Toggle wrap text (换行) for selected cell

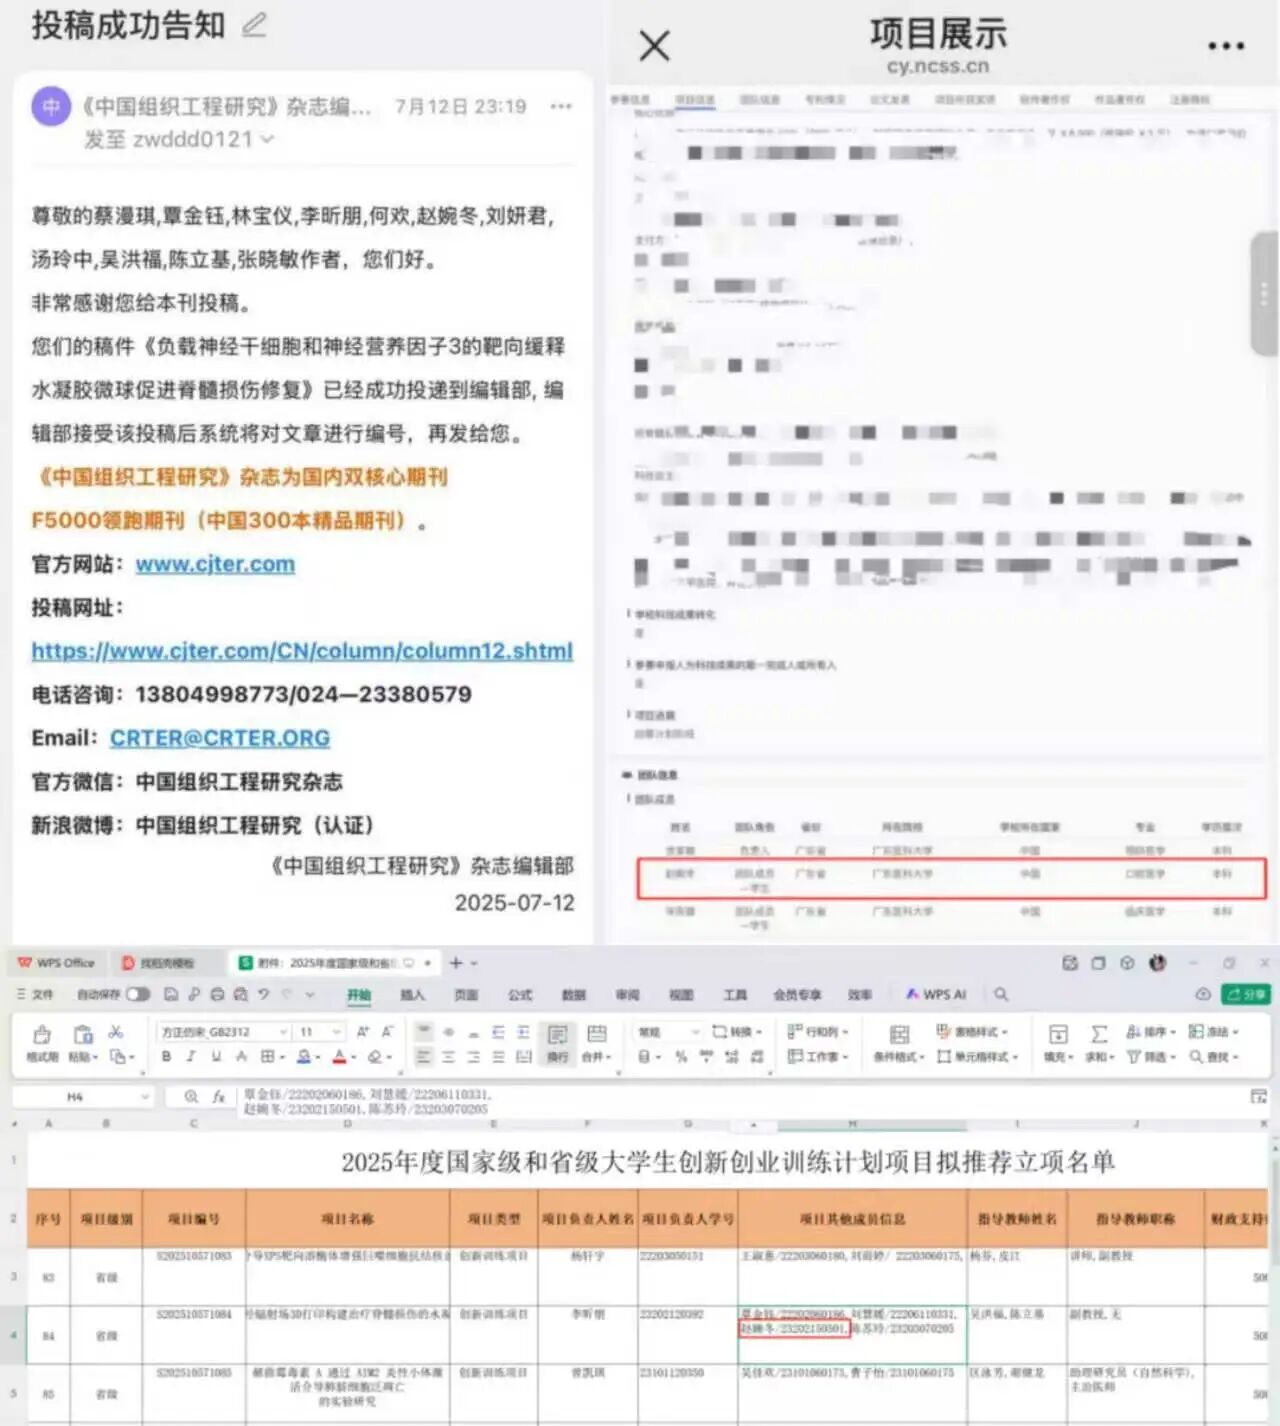click(557, 1045)
